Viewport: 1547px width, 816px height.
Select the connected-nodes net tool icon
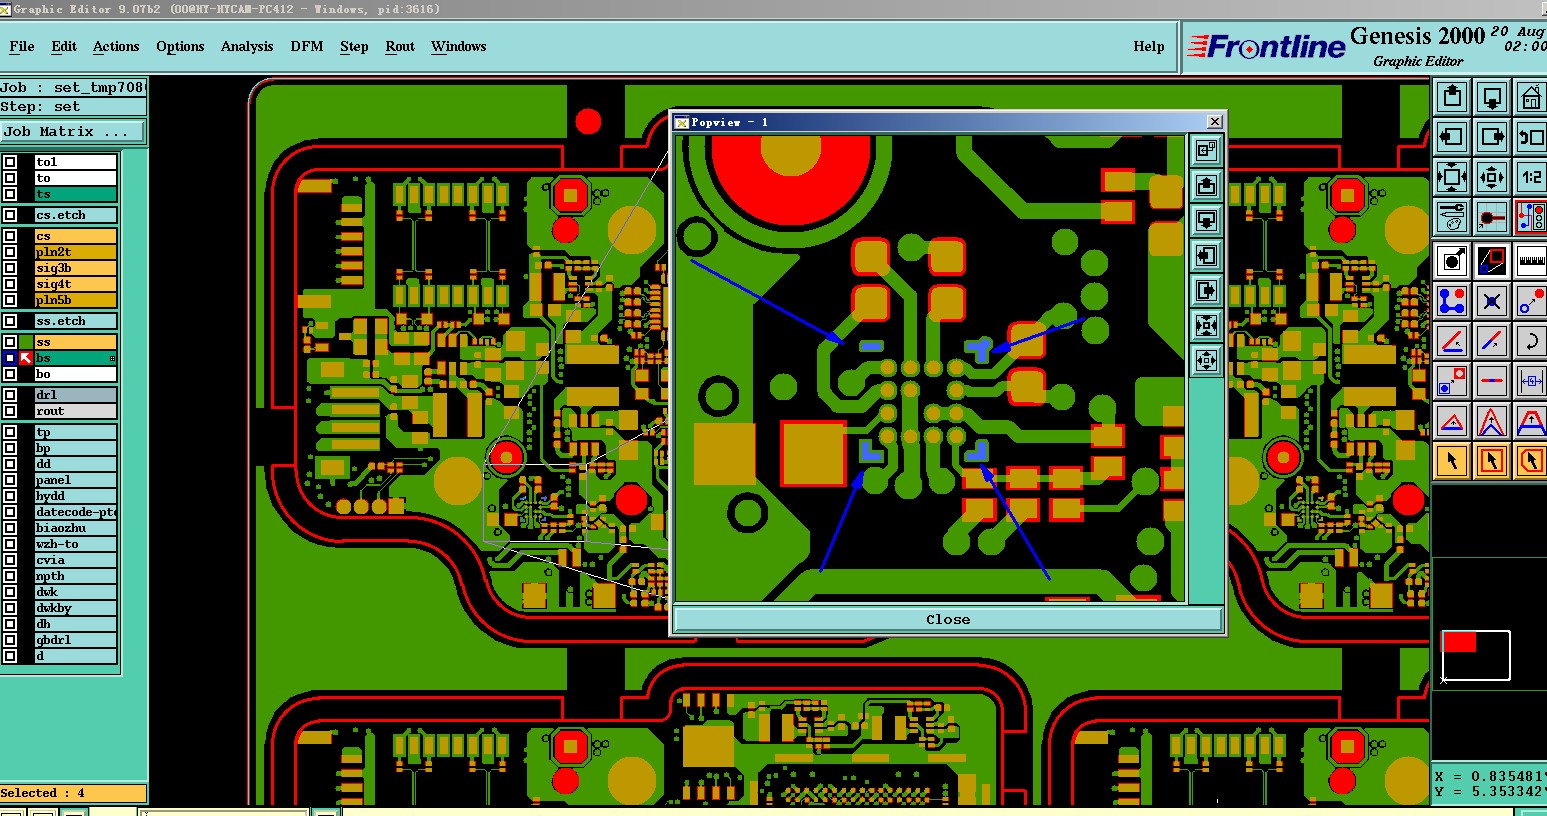1452,301
